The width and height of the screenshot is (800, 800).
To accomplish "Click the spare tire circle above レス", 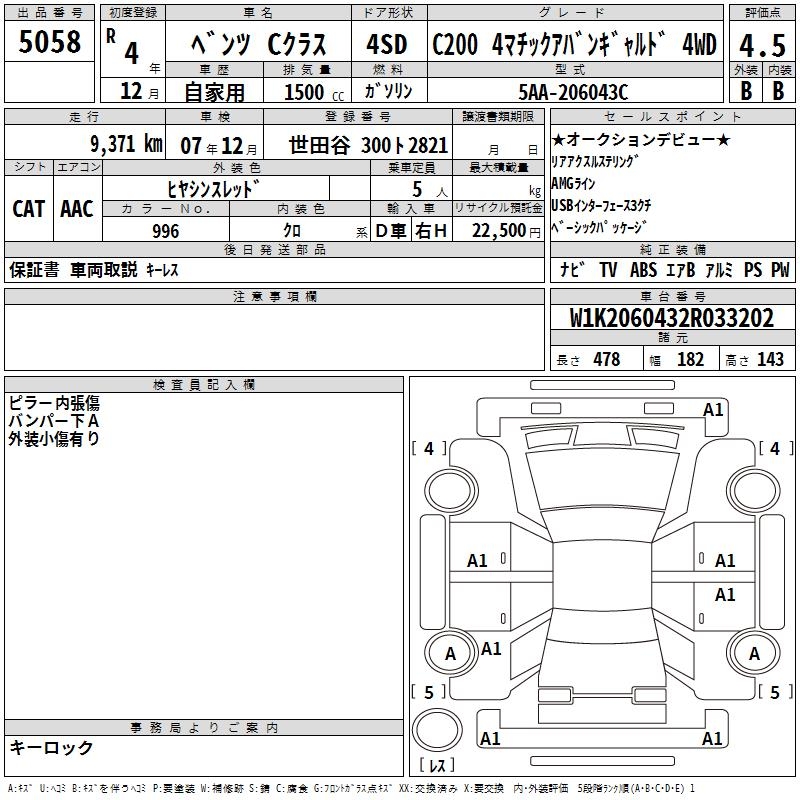I will point(438,729).
